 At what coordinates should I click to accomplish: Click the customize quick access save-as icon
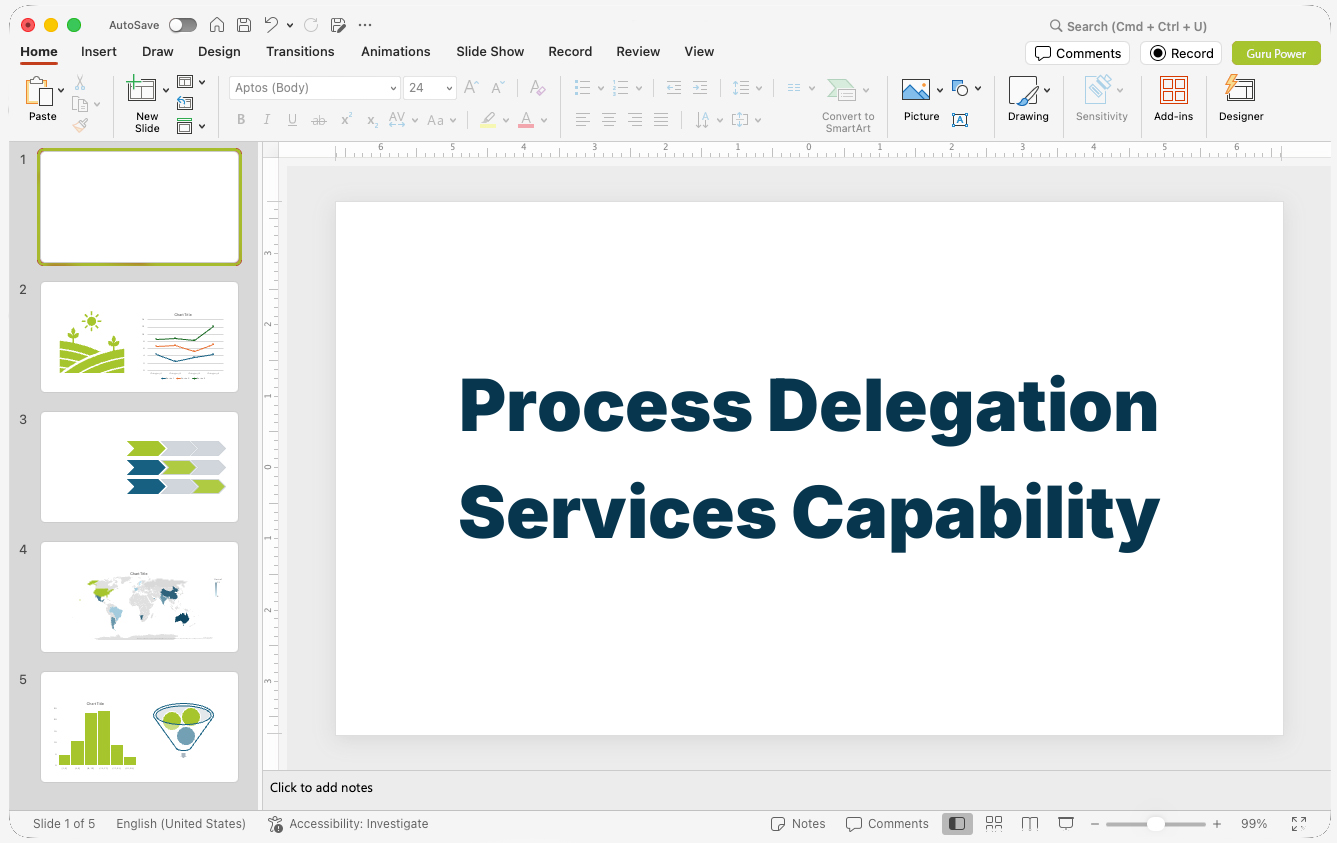coord(338,25)
